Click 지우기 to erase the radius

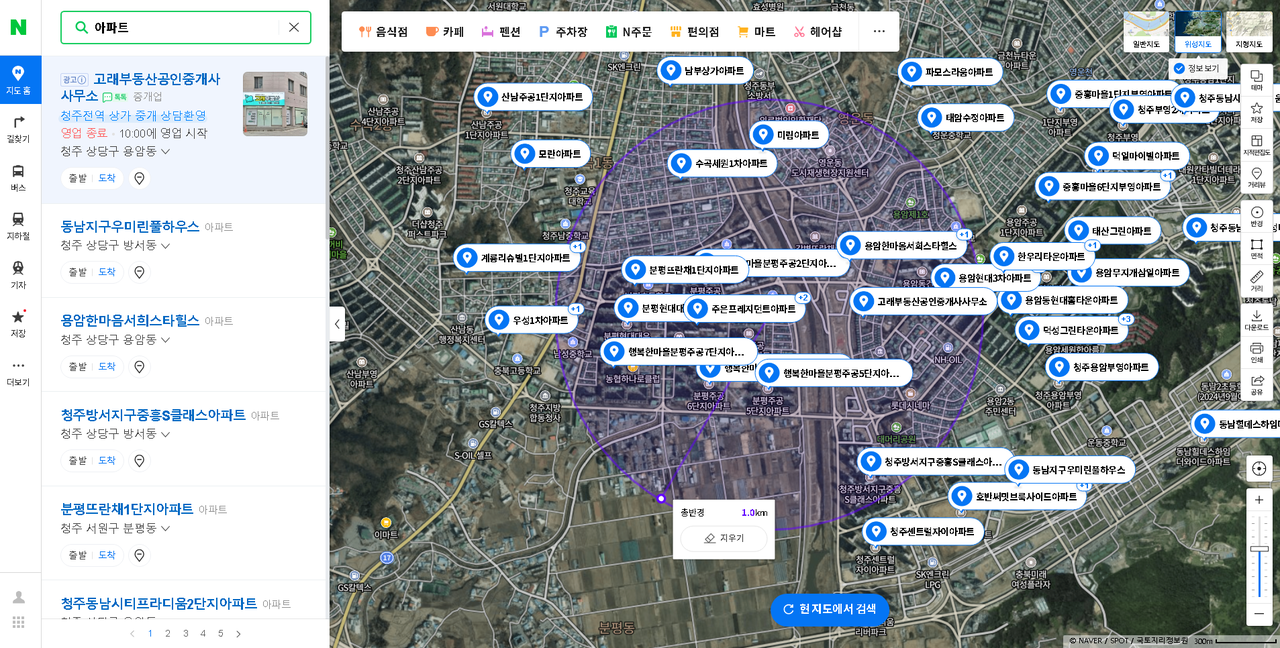[724, 538]
